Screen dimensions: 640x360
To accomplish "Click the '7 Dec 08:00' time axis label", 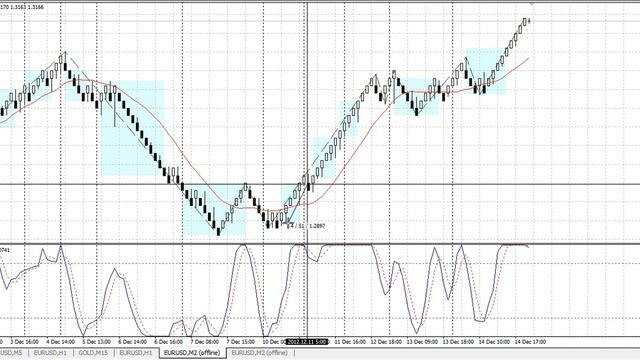I will (204, 342).
